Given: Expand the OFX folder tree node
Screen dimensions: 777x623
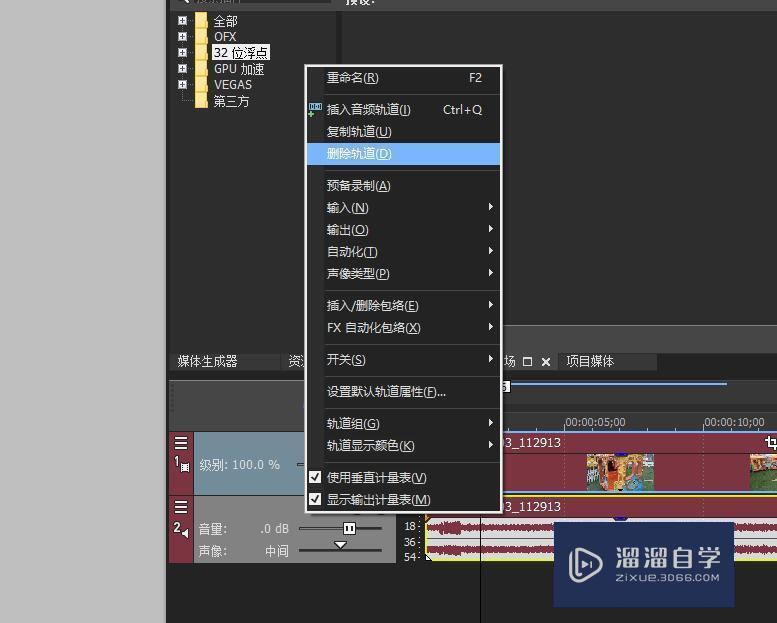Looking at the screenshot, I should [x=182, y=37].
